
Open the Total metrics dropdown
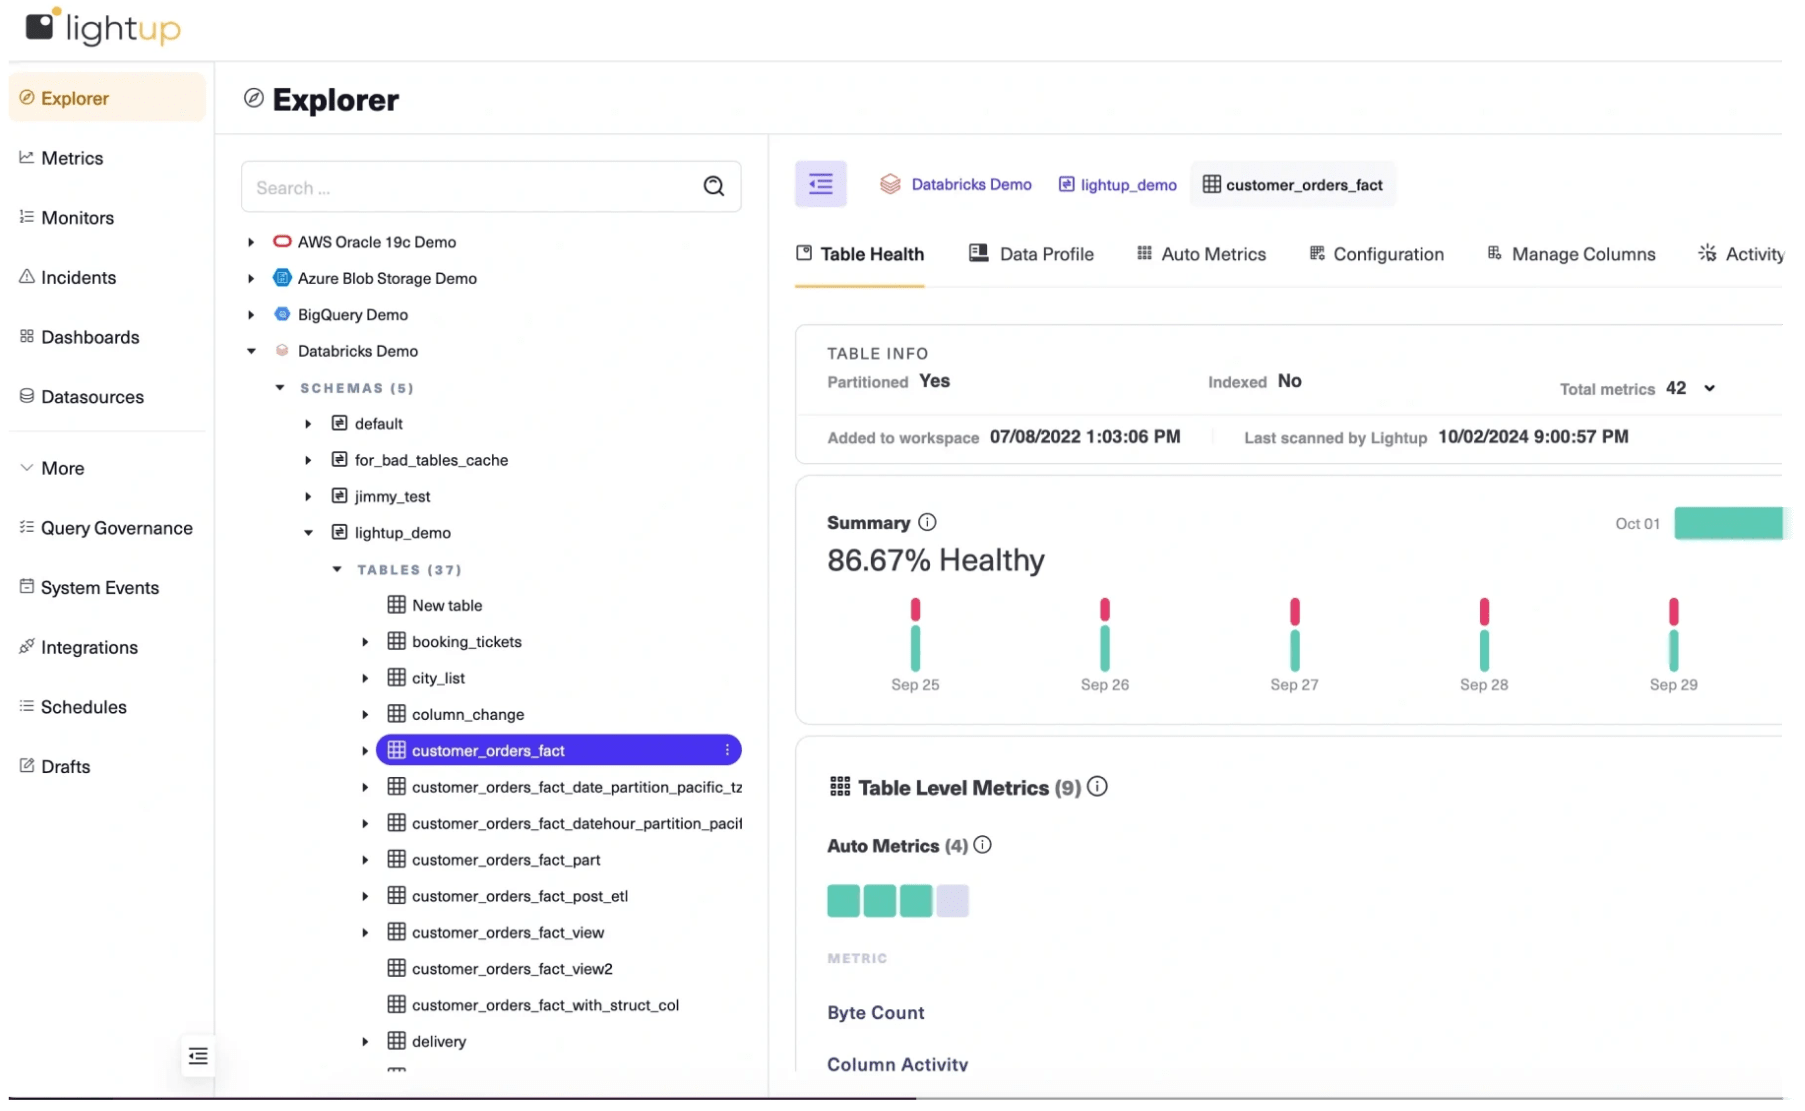coord(1710,388)
